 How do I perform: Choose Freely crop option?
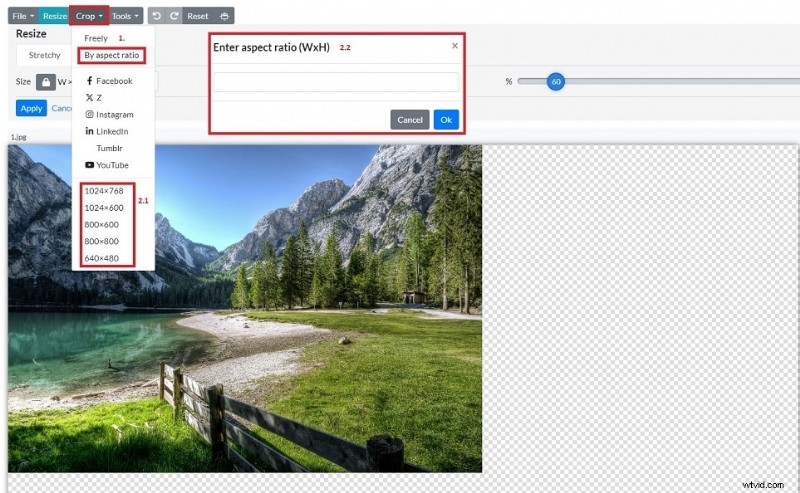tap(96, 38)
